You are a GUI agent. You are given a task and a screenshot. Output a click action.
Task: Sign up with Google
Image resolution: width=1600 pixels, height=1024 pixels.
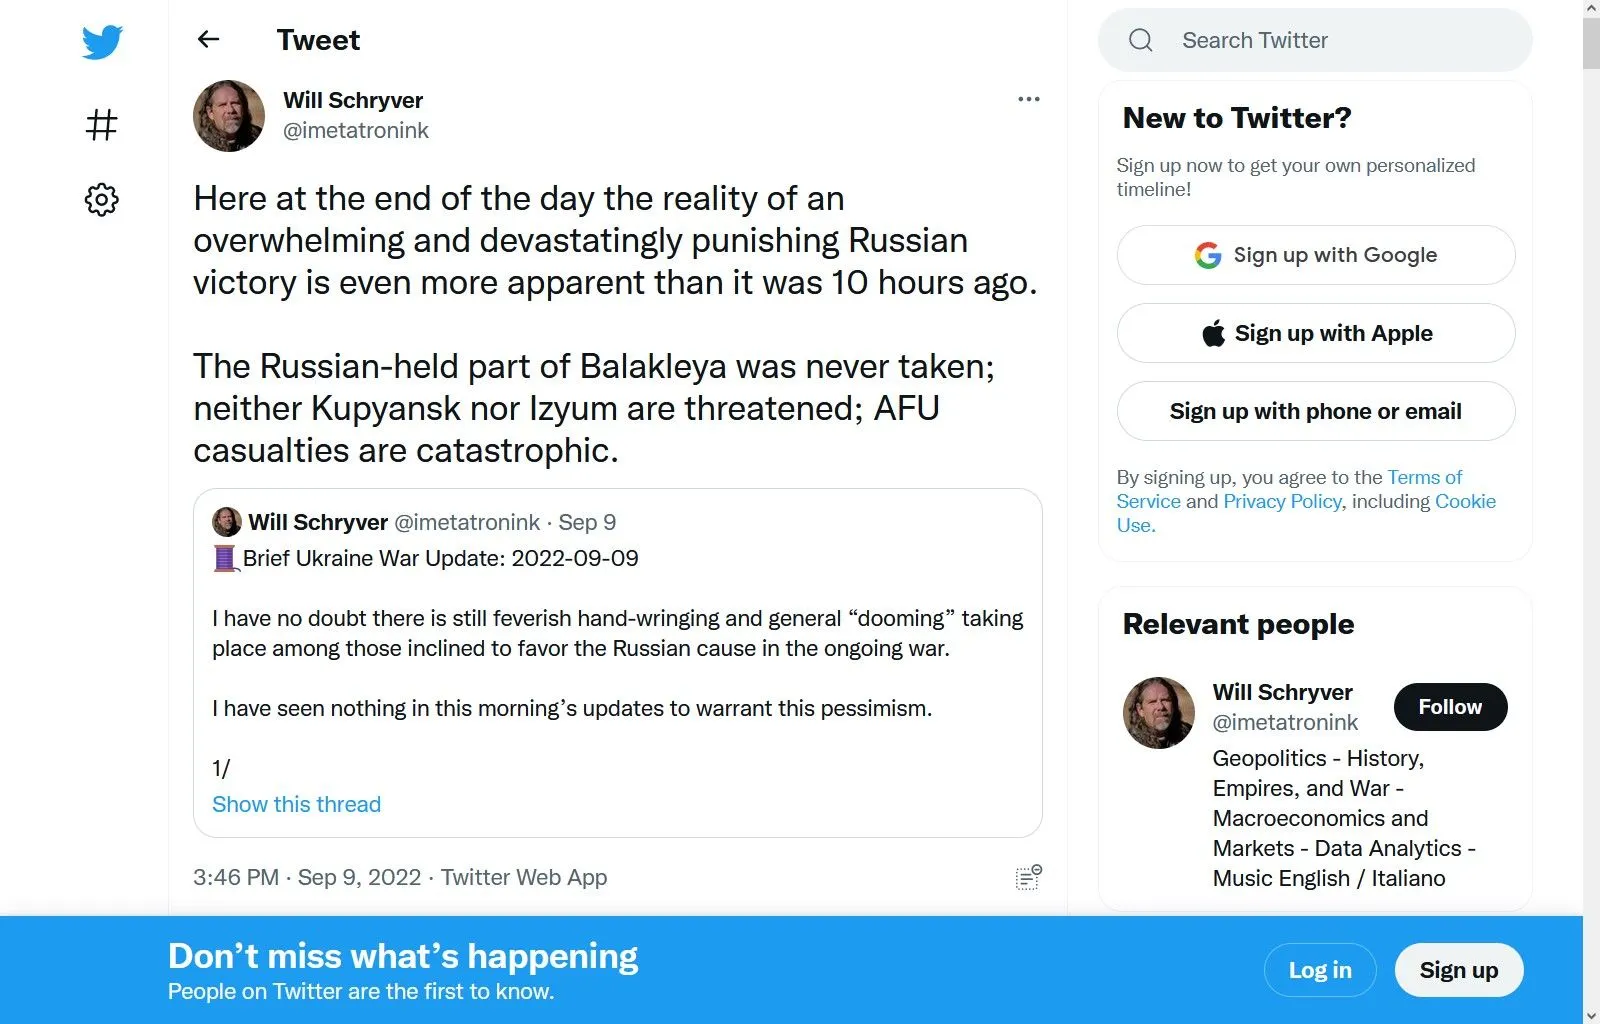tap(1315, 255)
